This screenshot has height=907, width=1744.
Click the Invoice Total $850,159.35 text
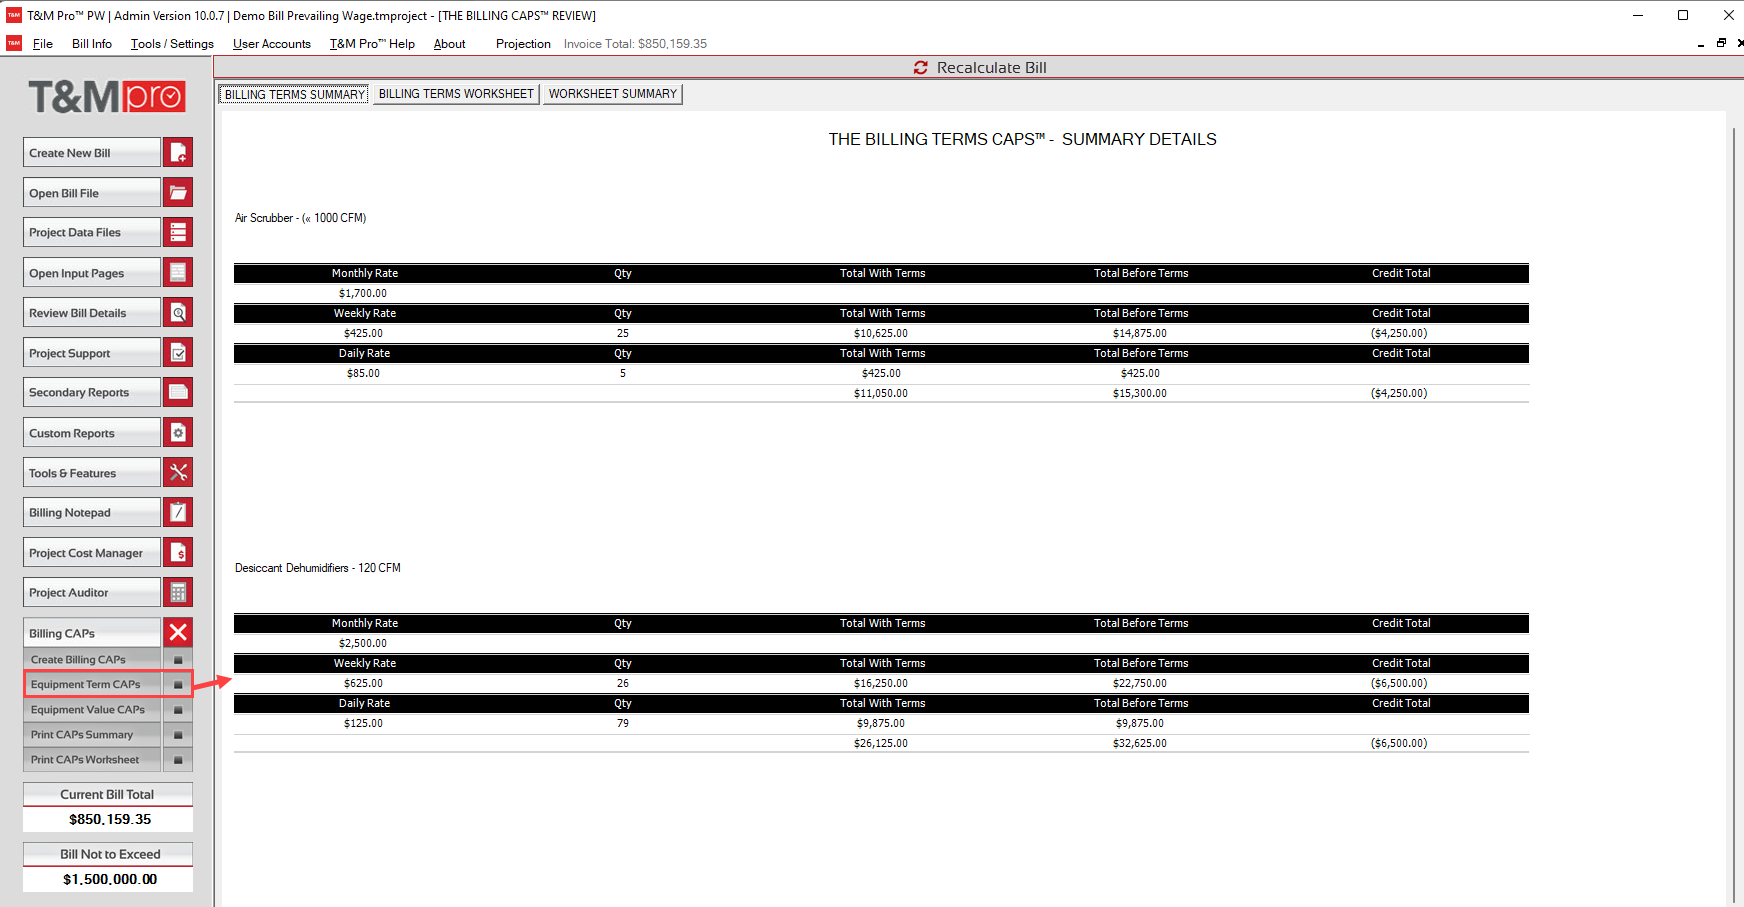coord(635,44)
